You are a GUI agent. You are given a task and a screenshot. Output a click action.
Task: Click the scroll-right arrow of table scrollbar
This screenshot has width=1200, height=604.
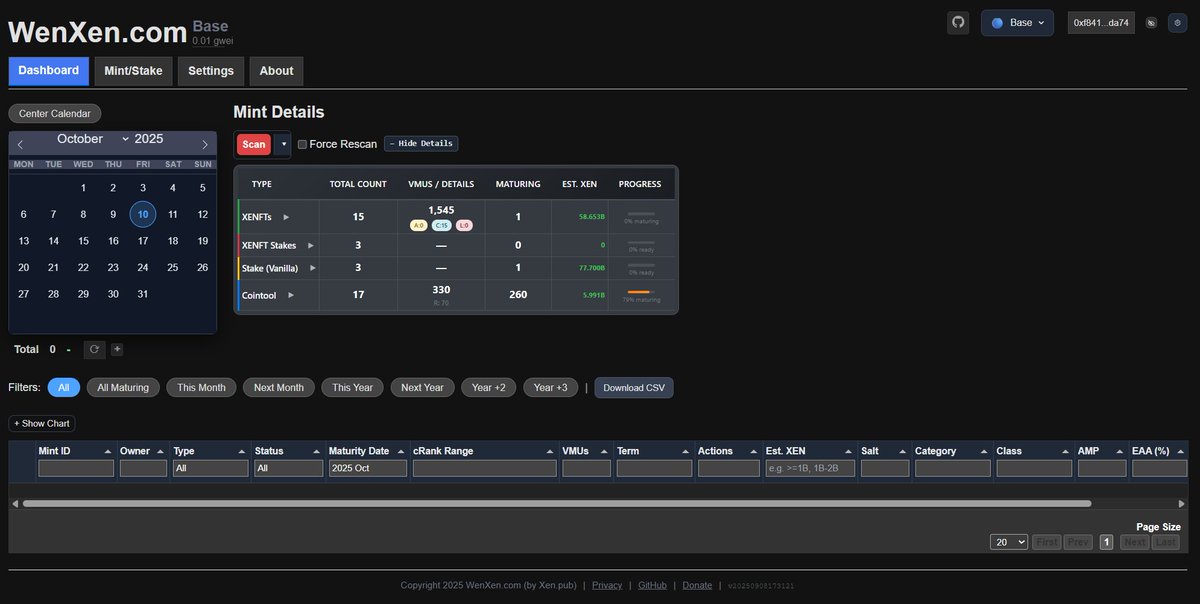pos(1182,503)
